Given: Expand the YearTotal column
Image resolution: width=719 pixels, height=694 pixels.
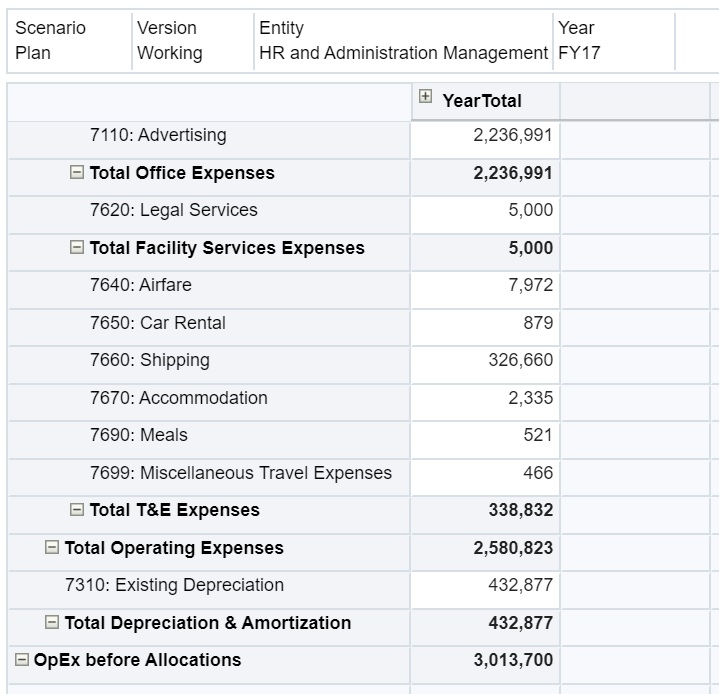Looking at the screenshot, I should tap(426, 98).
